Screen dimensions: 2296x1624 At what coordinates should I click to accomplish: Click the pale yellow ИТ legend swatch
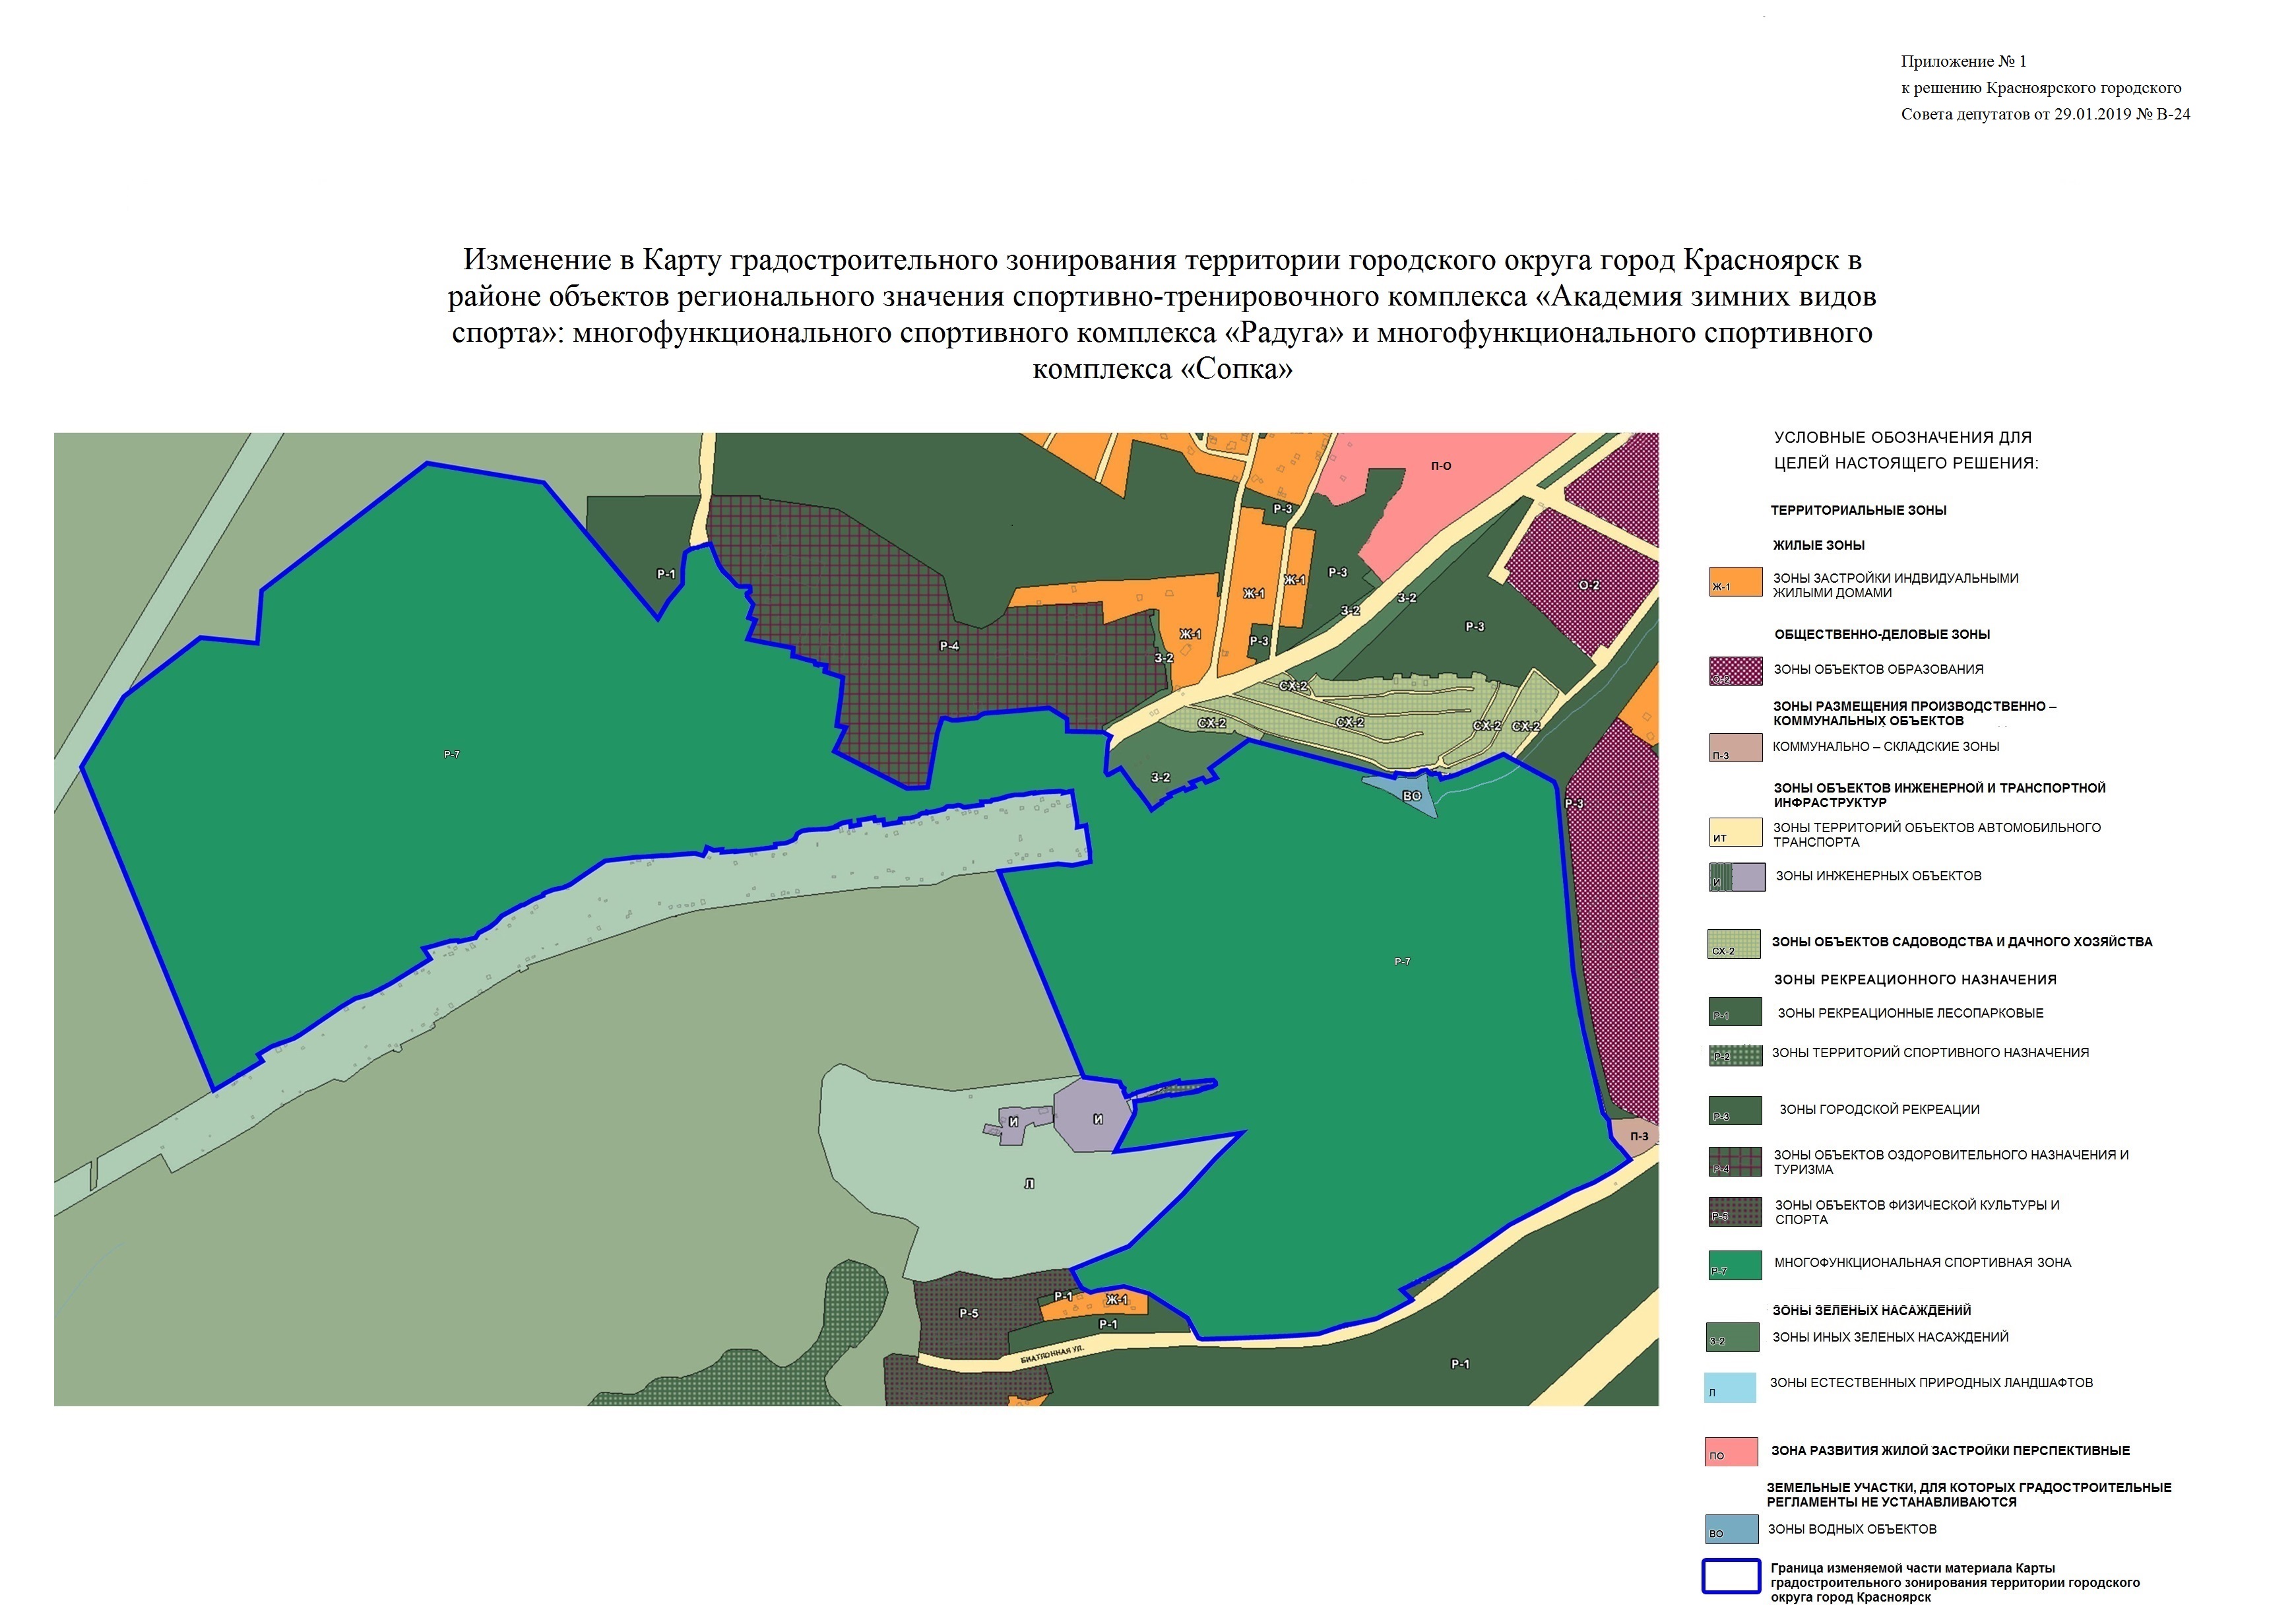tap(1735, 832)
